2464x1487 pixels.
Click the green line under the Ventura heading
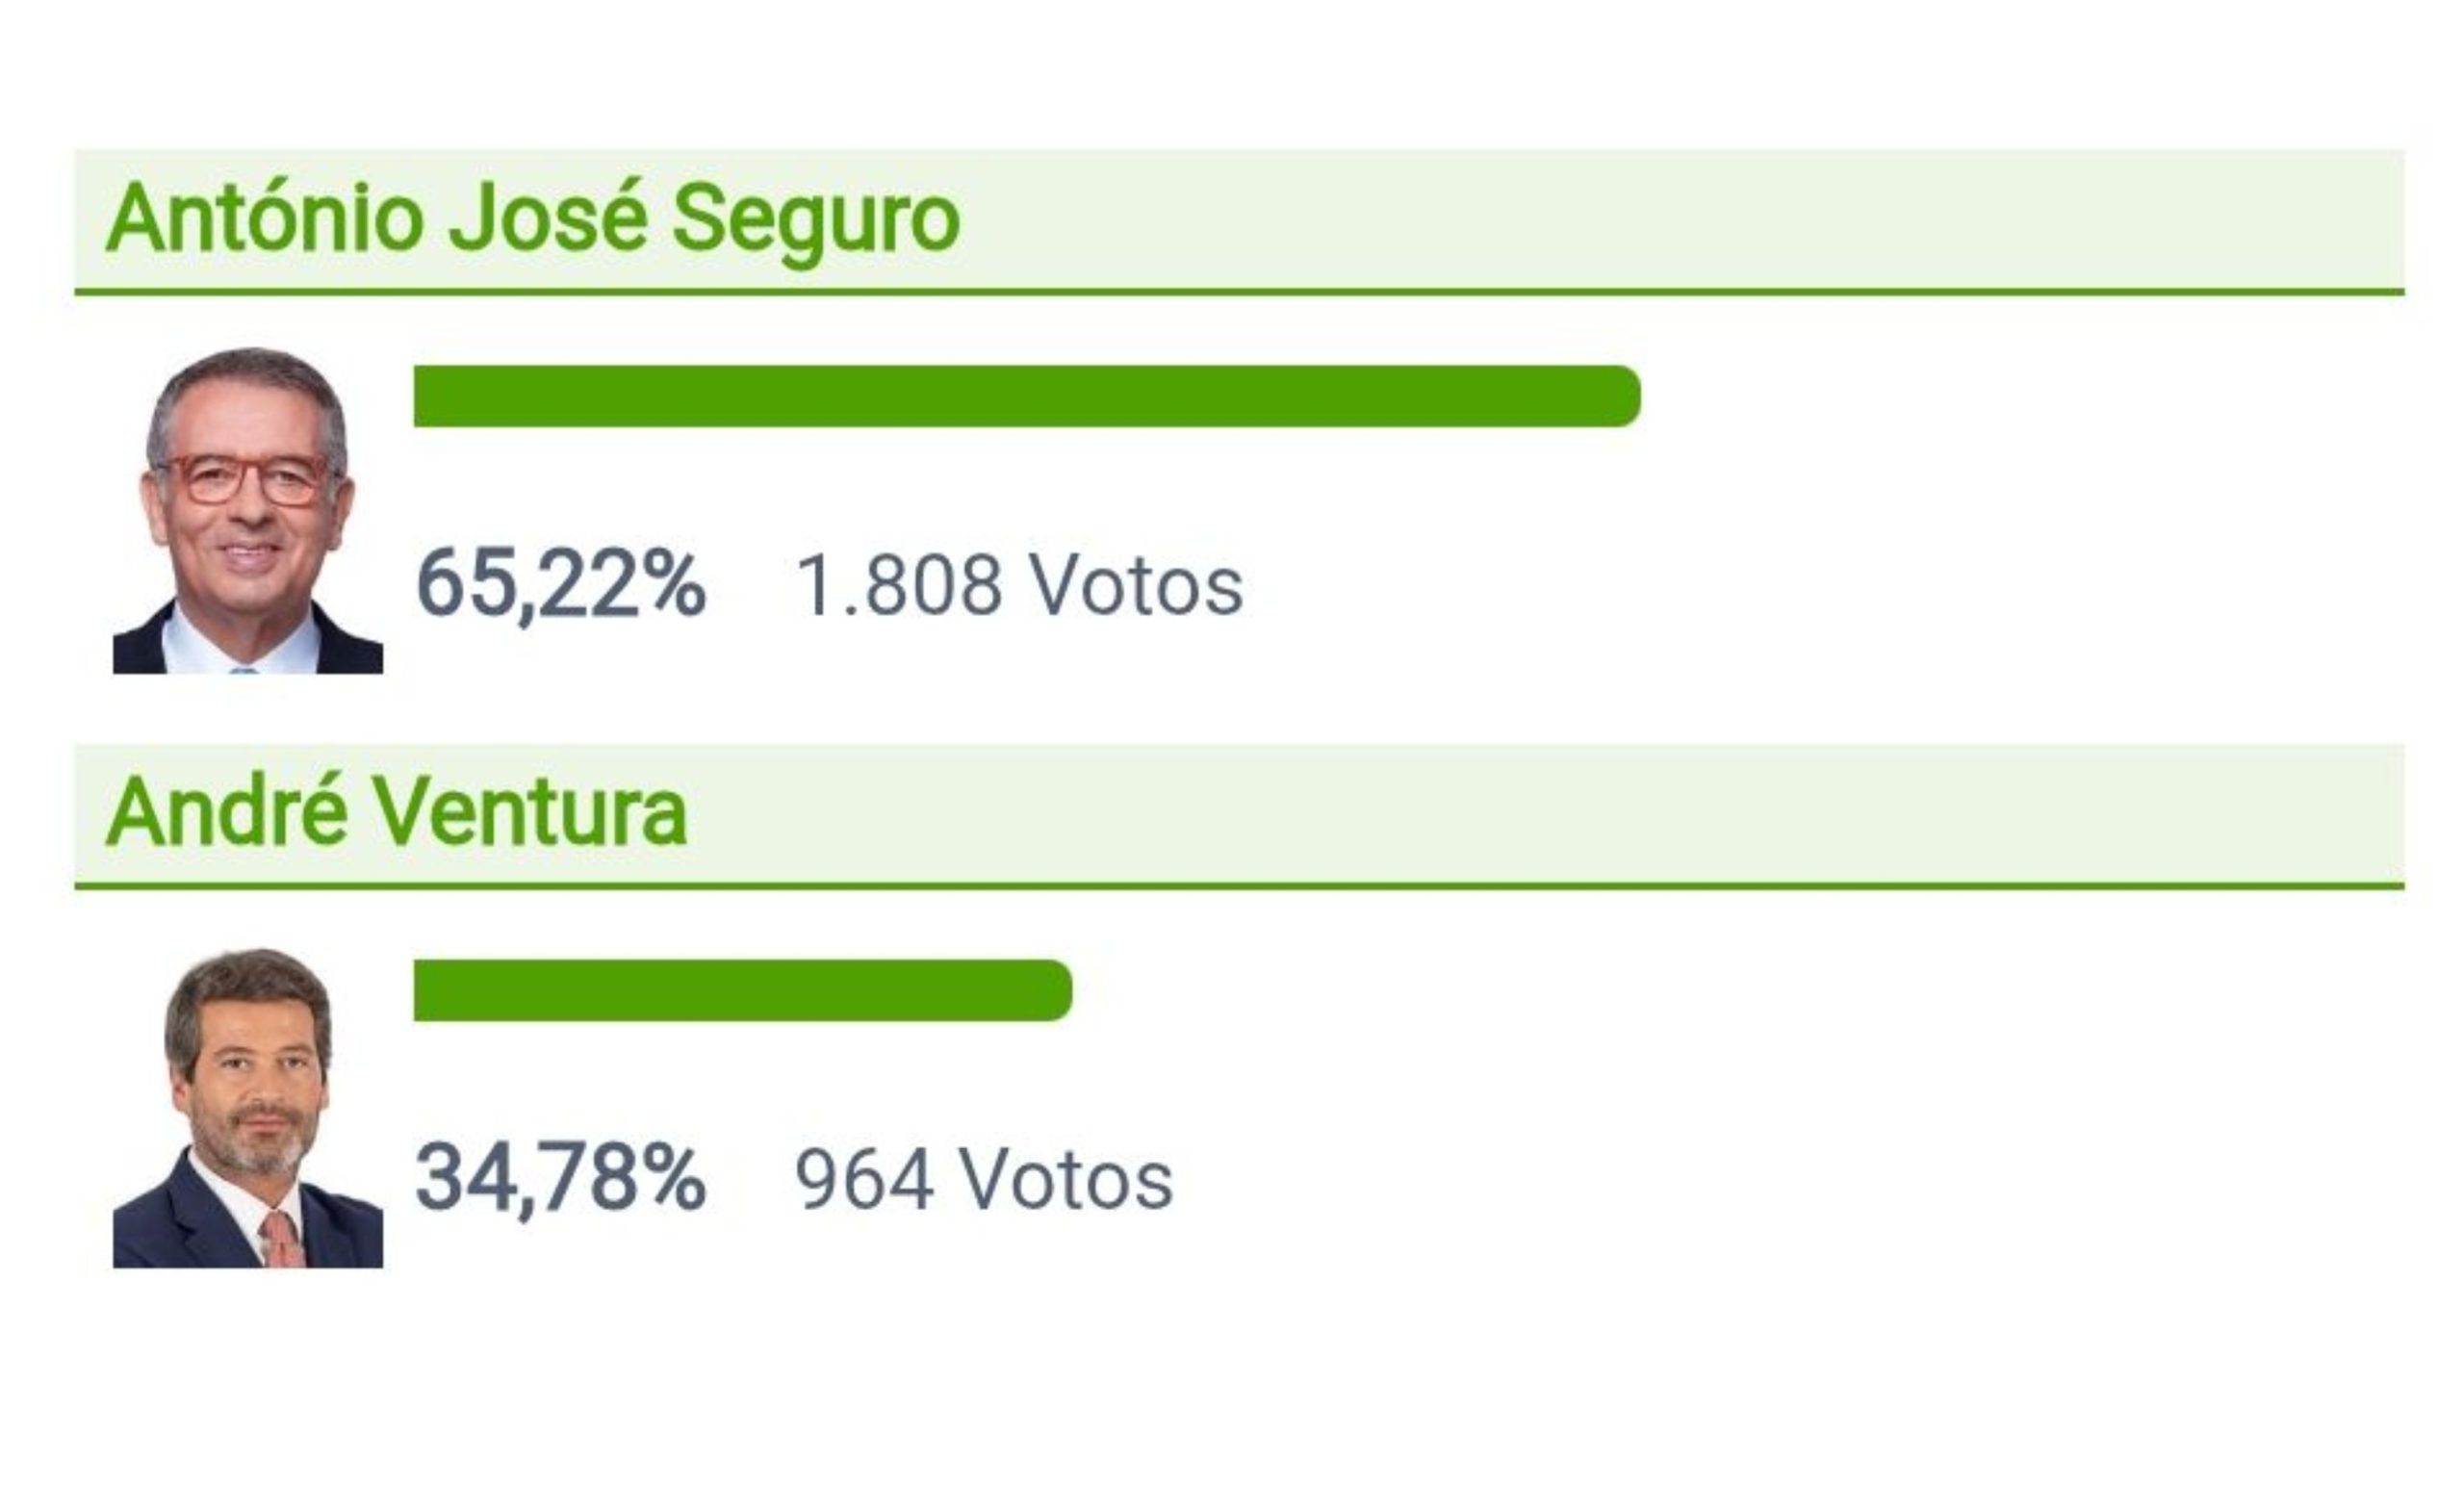pos(1238,886)
